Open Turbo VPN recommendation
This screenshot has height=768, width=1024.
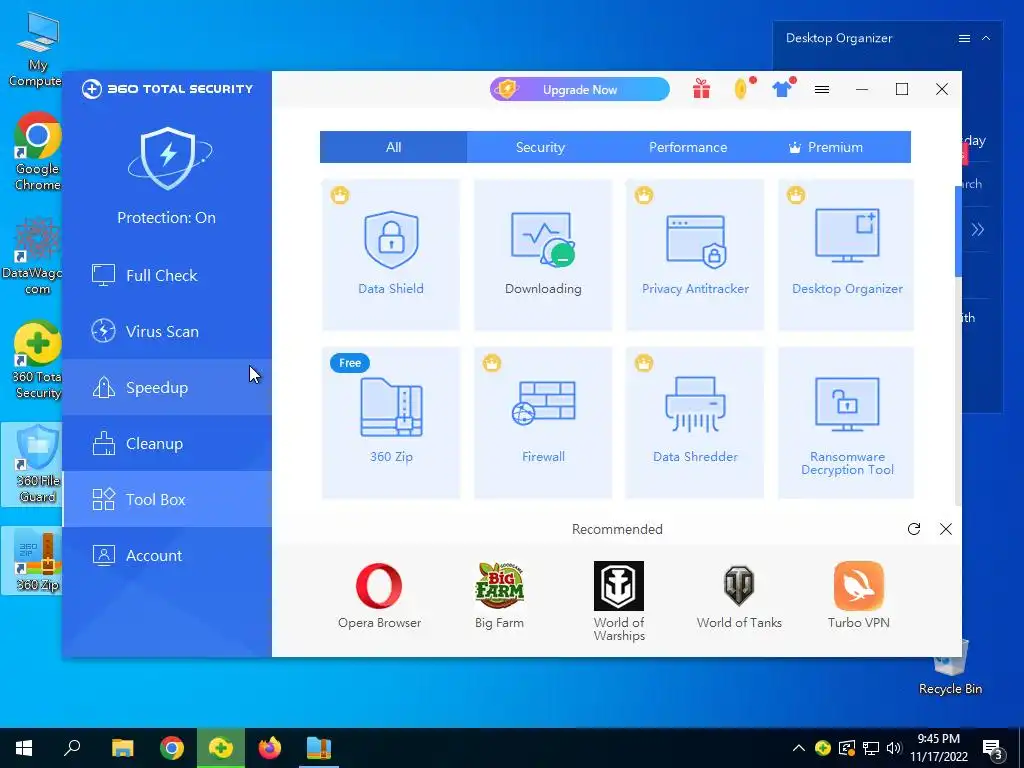[x=859, y=596]
